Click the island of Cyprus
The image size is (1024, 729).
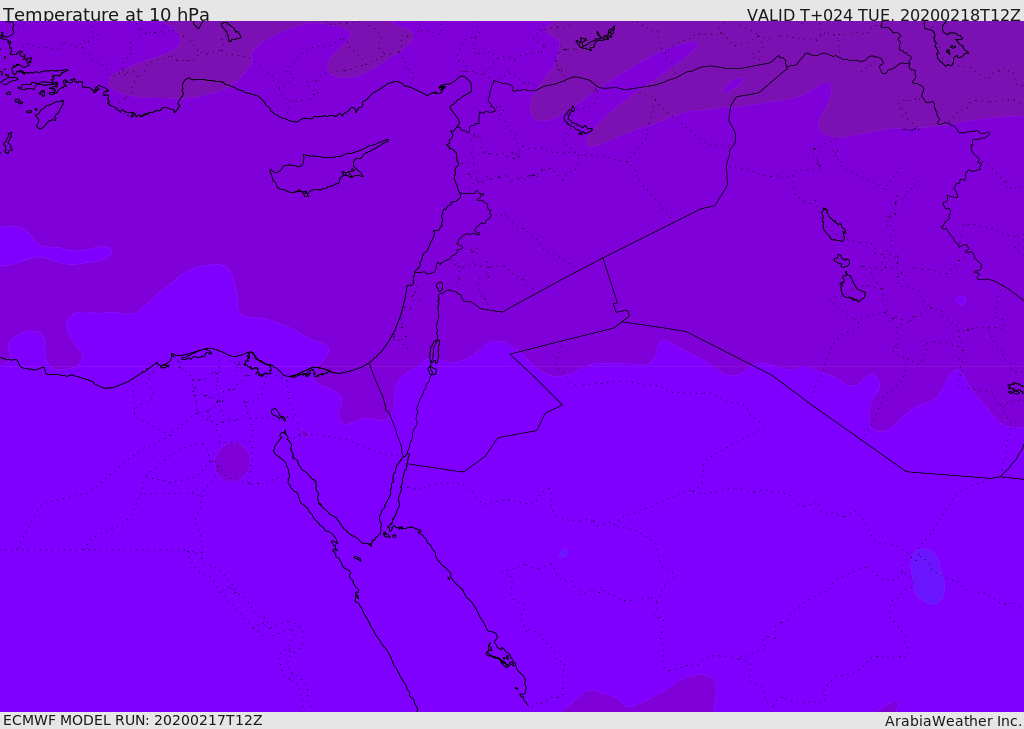pos(318,172)
